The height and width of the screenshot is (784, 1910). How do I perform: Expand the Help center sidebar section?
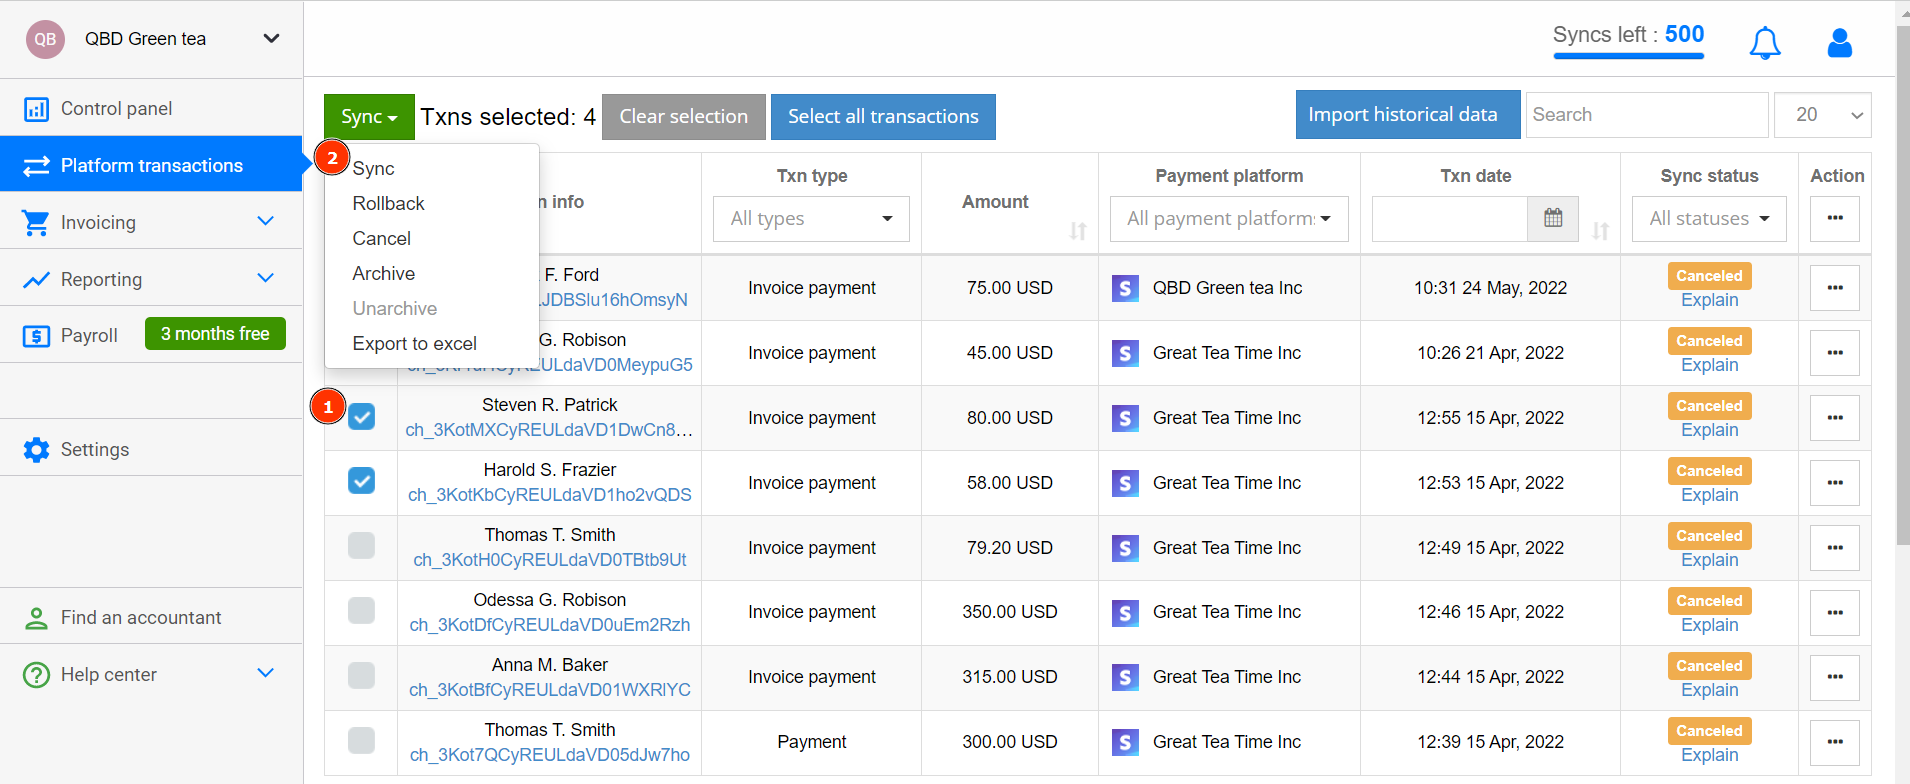tap(266, 673)
